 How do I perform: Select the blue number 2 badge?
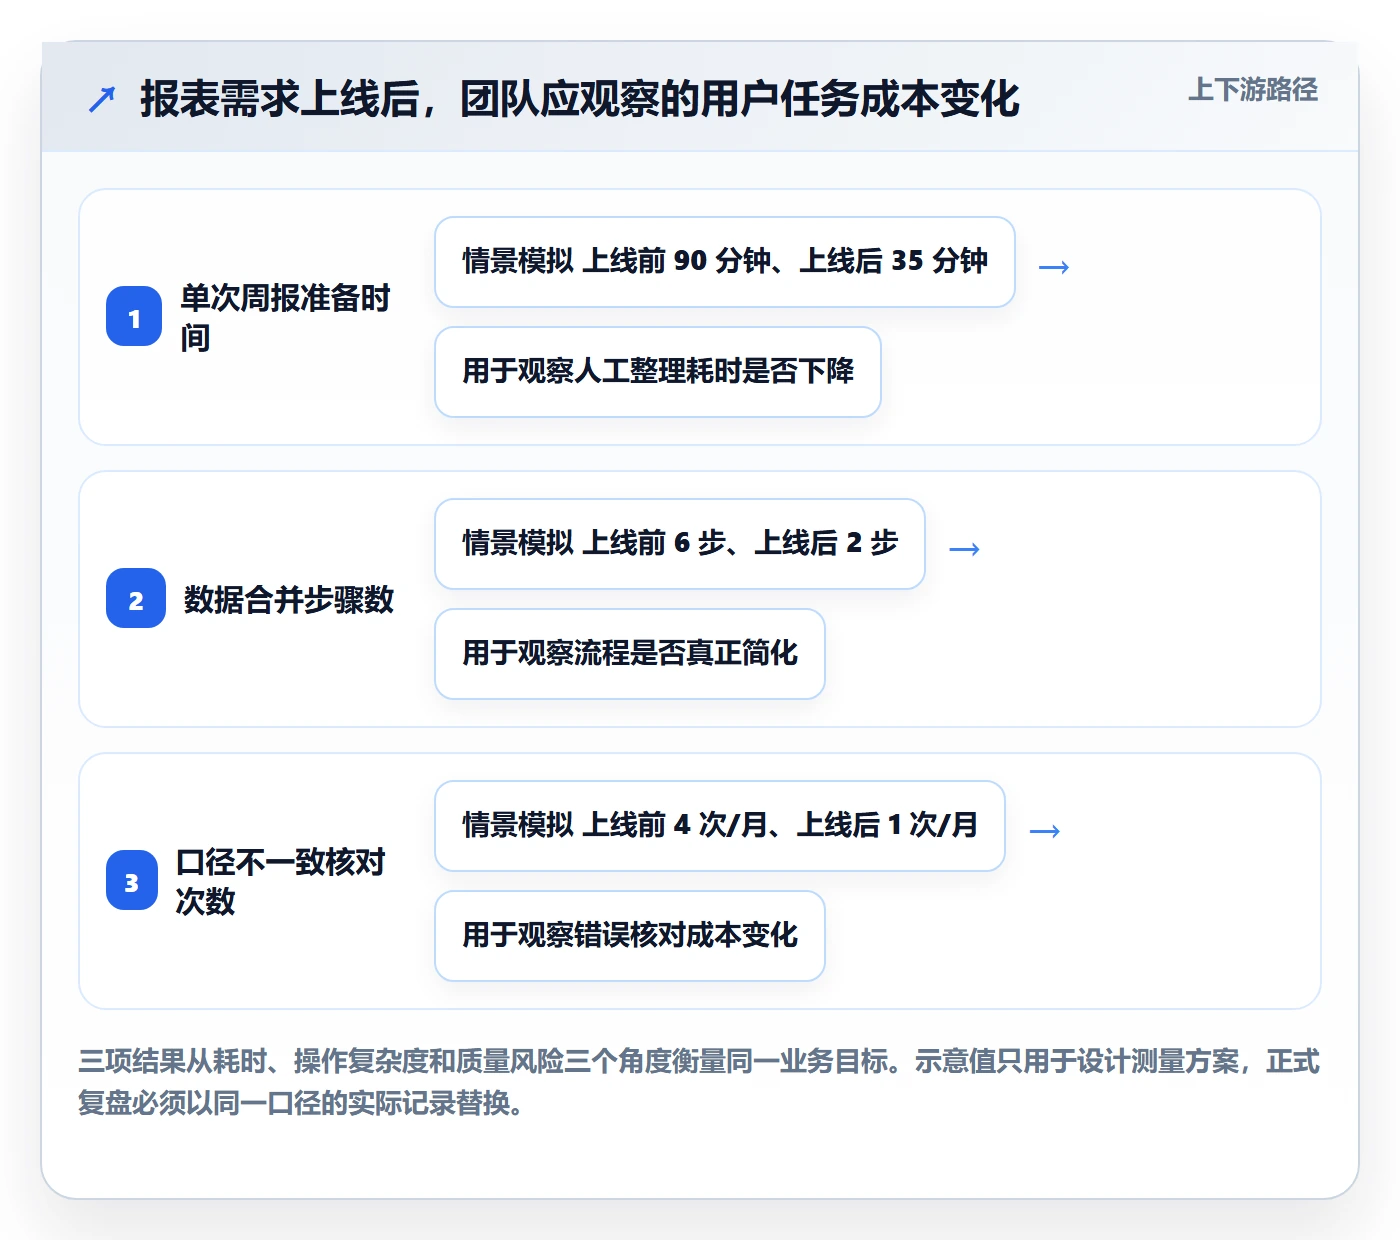pos(136,599)
